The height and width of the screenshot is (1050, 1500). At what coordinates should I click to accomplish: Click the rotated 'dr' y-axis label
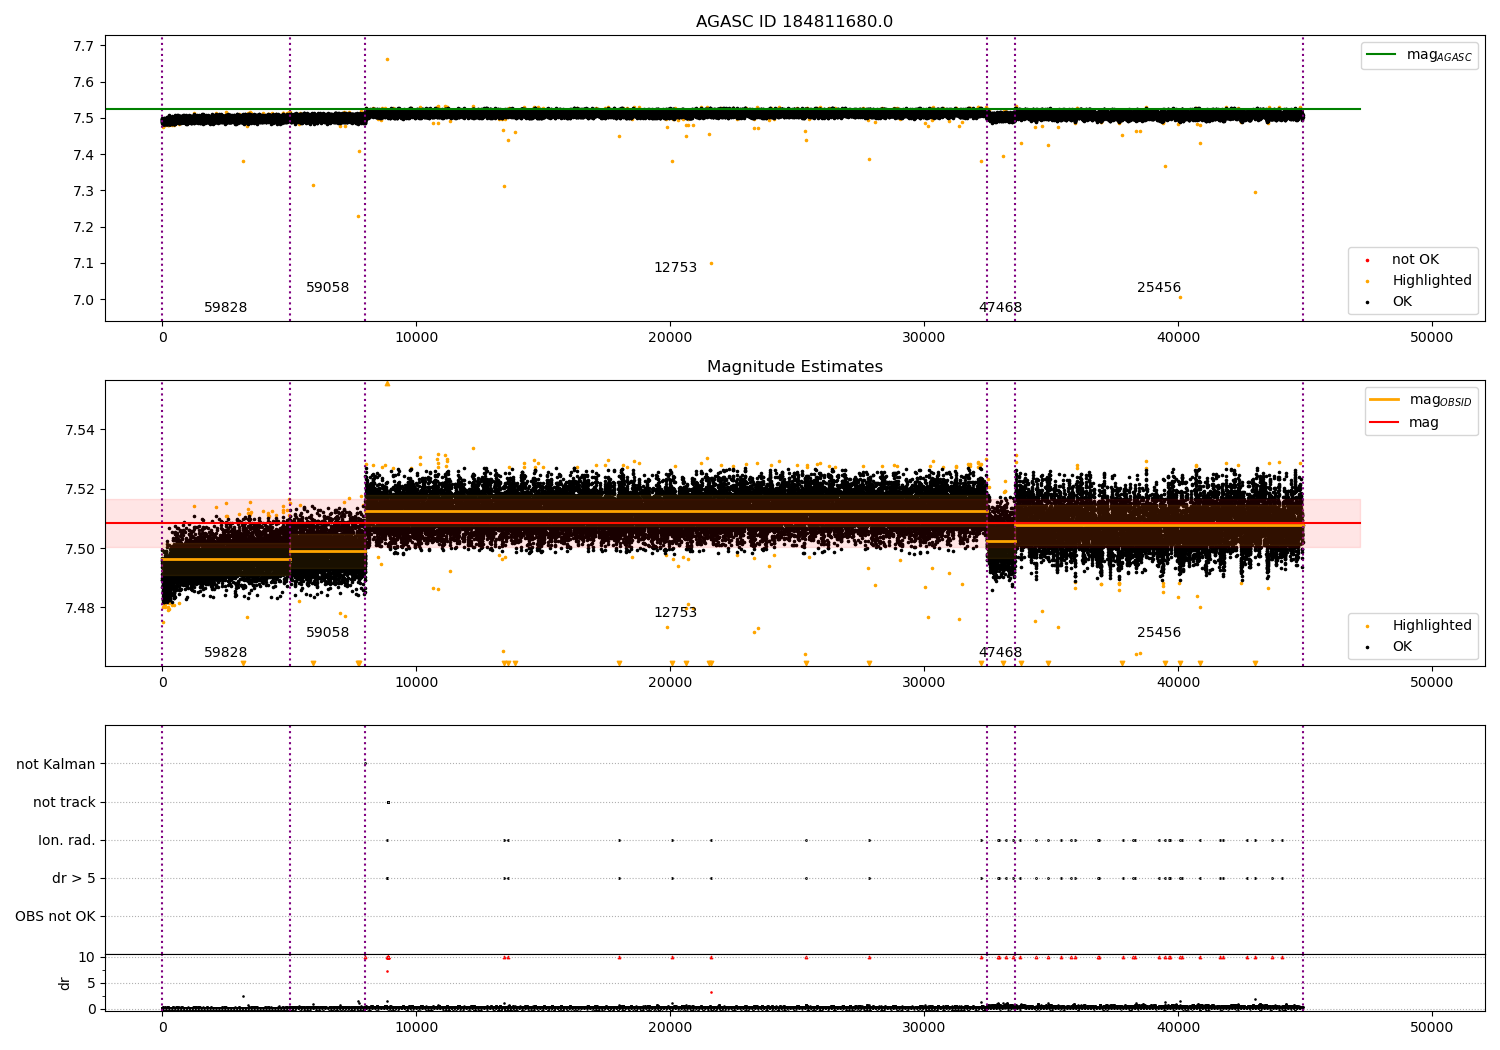pos(65,983)
